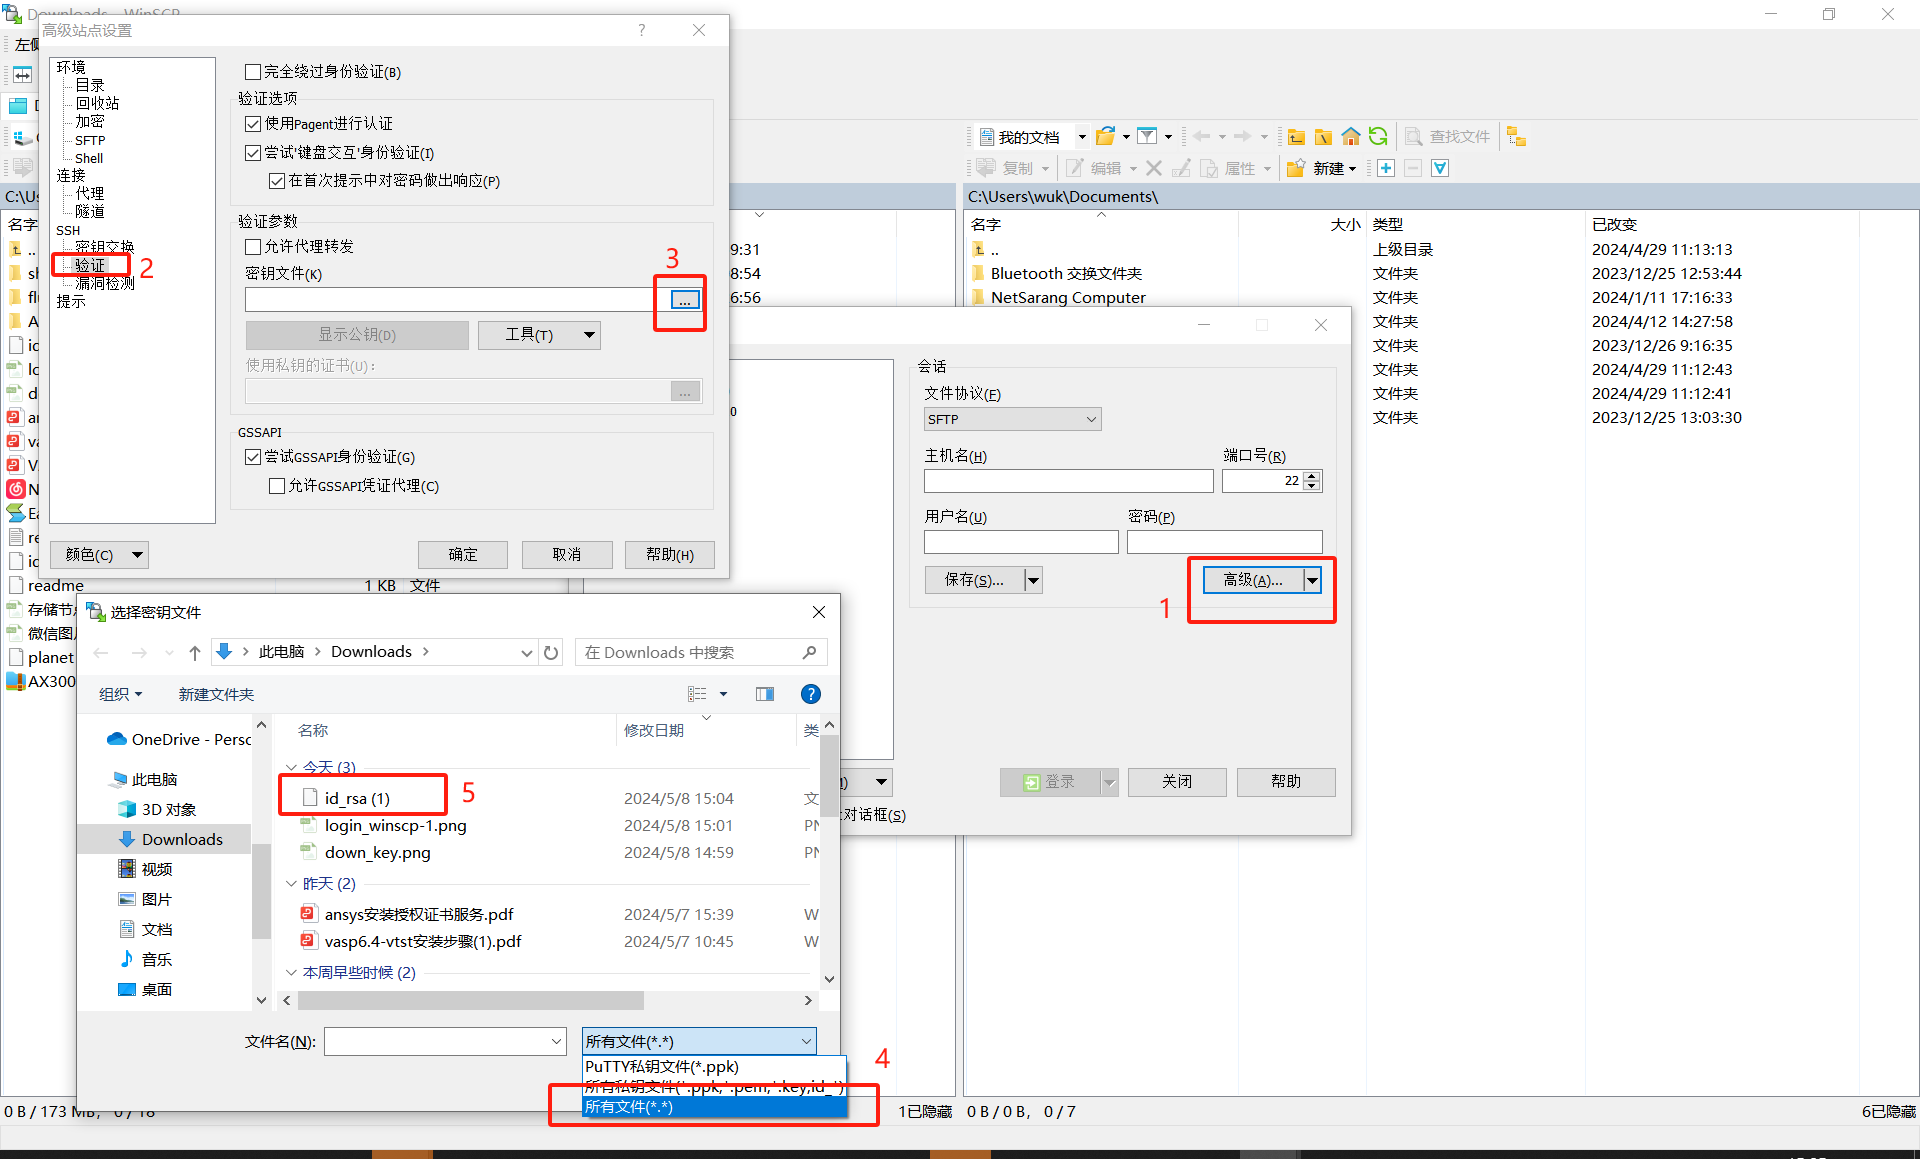Toggle 在首次提示中对密码做出响应 checkbox
This screenshot has height=1159, width=1920.
click(277, 181)
